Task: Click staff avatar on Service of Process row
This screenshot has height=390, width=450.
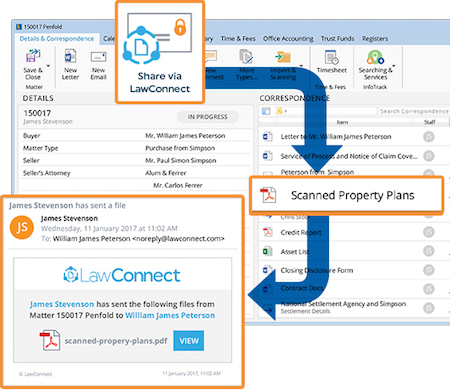Action: pos(429,156)
